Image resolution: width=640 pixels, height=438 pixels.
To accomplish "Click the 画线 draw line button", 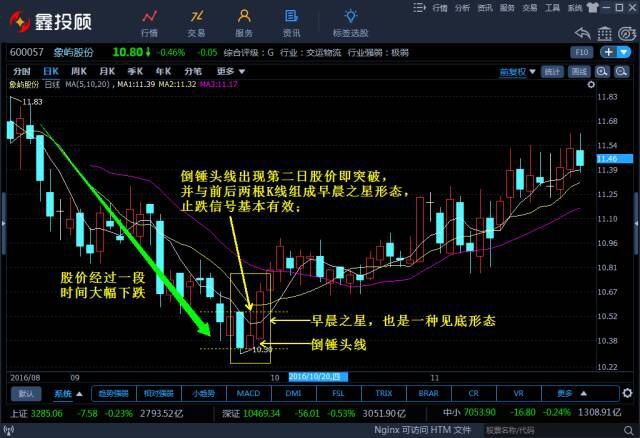I will coord(579,72).
